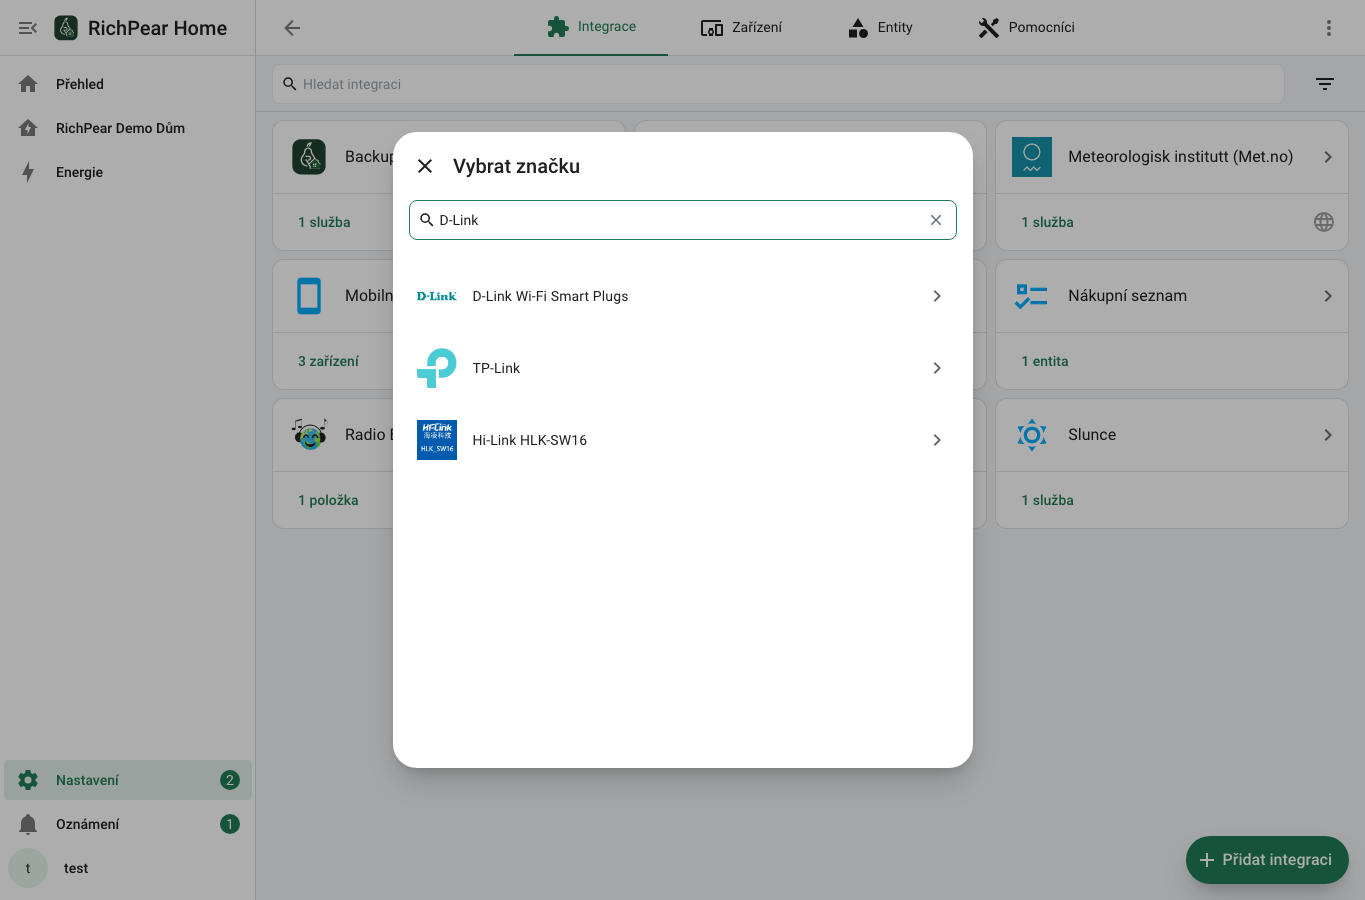The height and width of the screenshot is (900, 1365).
Task: Click the Přehled home icon
Action: coord(28,84)
